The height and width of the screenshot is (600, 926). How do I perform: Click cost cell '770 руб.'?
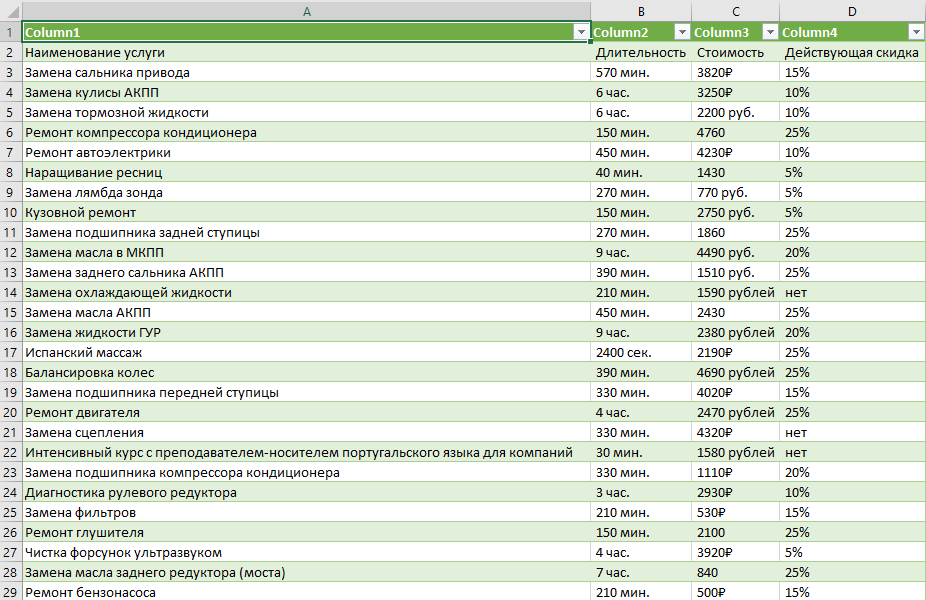[735, 193]
